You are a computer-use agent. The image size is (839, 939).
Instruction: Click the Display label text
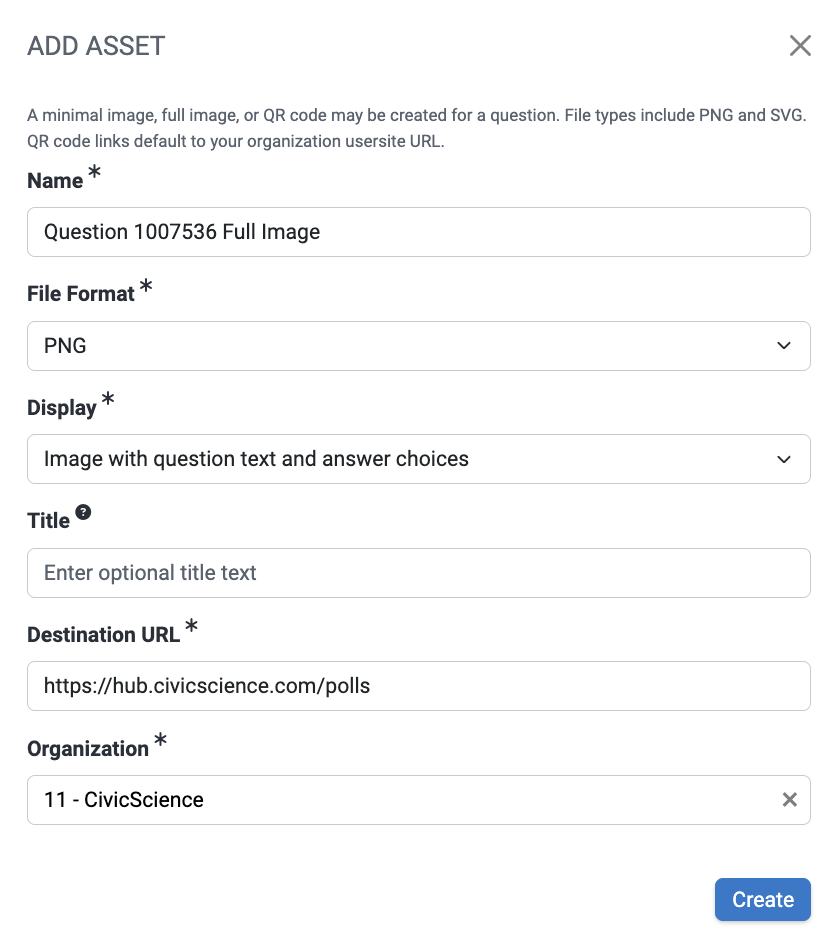(61, 408)
